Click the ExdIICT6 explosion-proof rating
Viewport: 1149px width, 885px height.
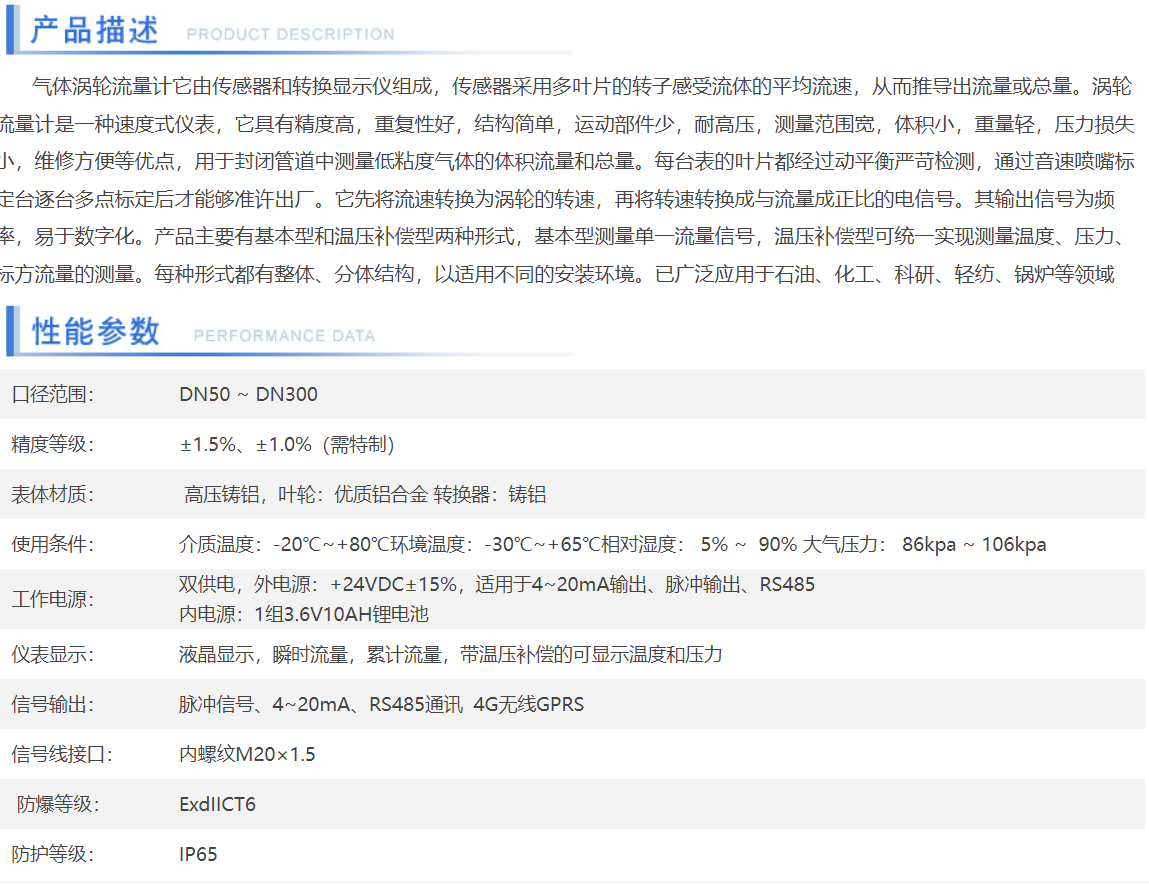217,804
